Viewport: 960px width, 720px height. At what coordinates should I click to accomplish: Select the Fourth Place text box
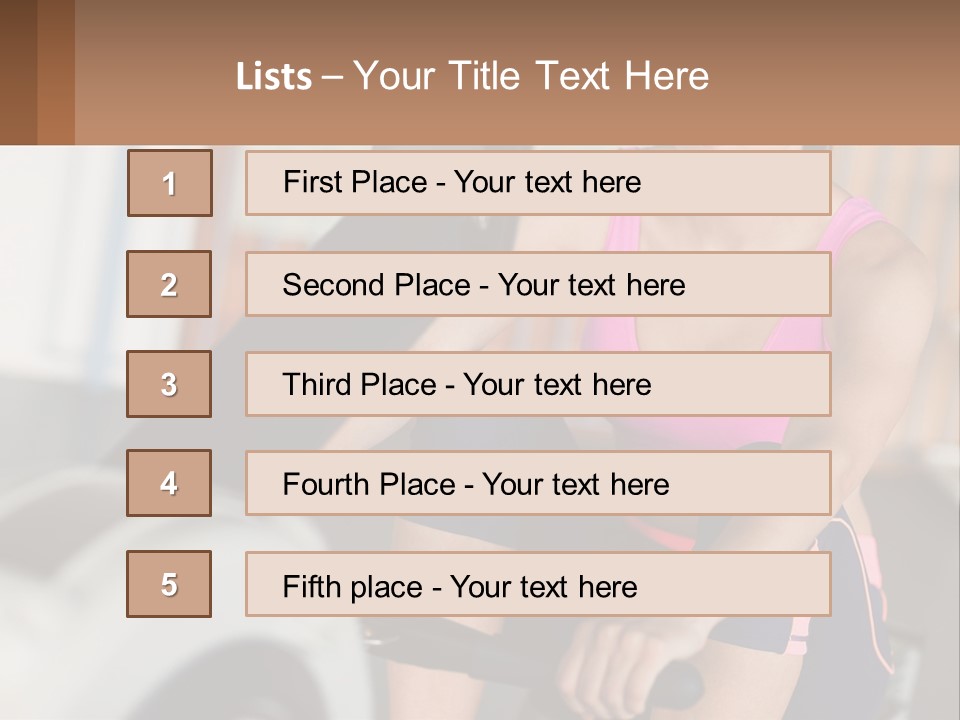(538, 484)
